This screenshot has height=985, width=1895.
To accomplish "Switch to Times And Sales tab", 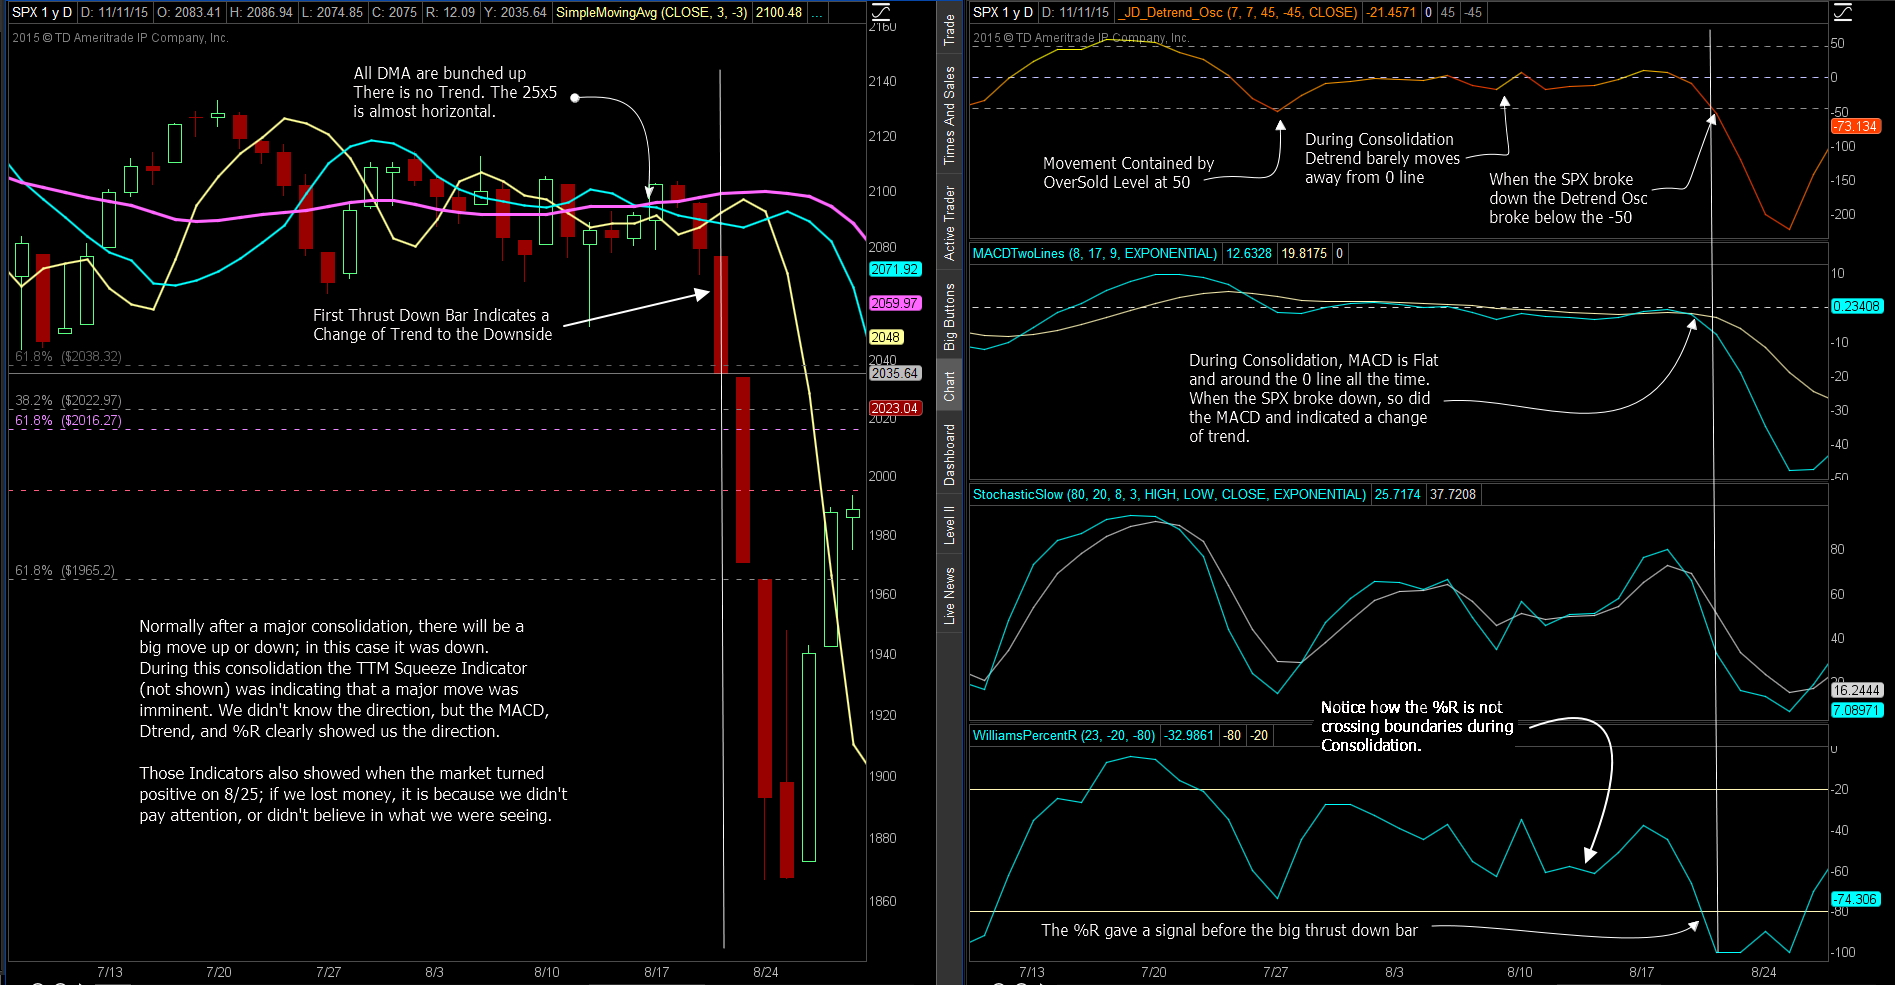I will point(949,115).
